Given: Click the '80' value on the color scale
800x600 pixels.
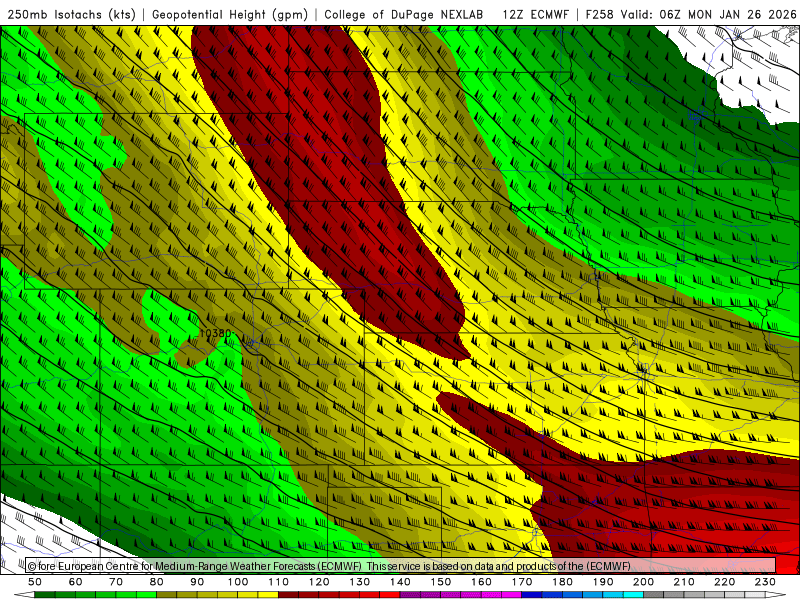Looking at the screenshot, I should (x=157, y=582).
